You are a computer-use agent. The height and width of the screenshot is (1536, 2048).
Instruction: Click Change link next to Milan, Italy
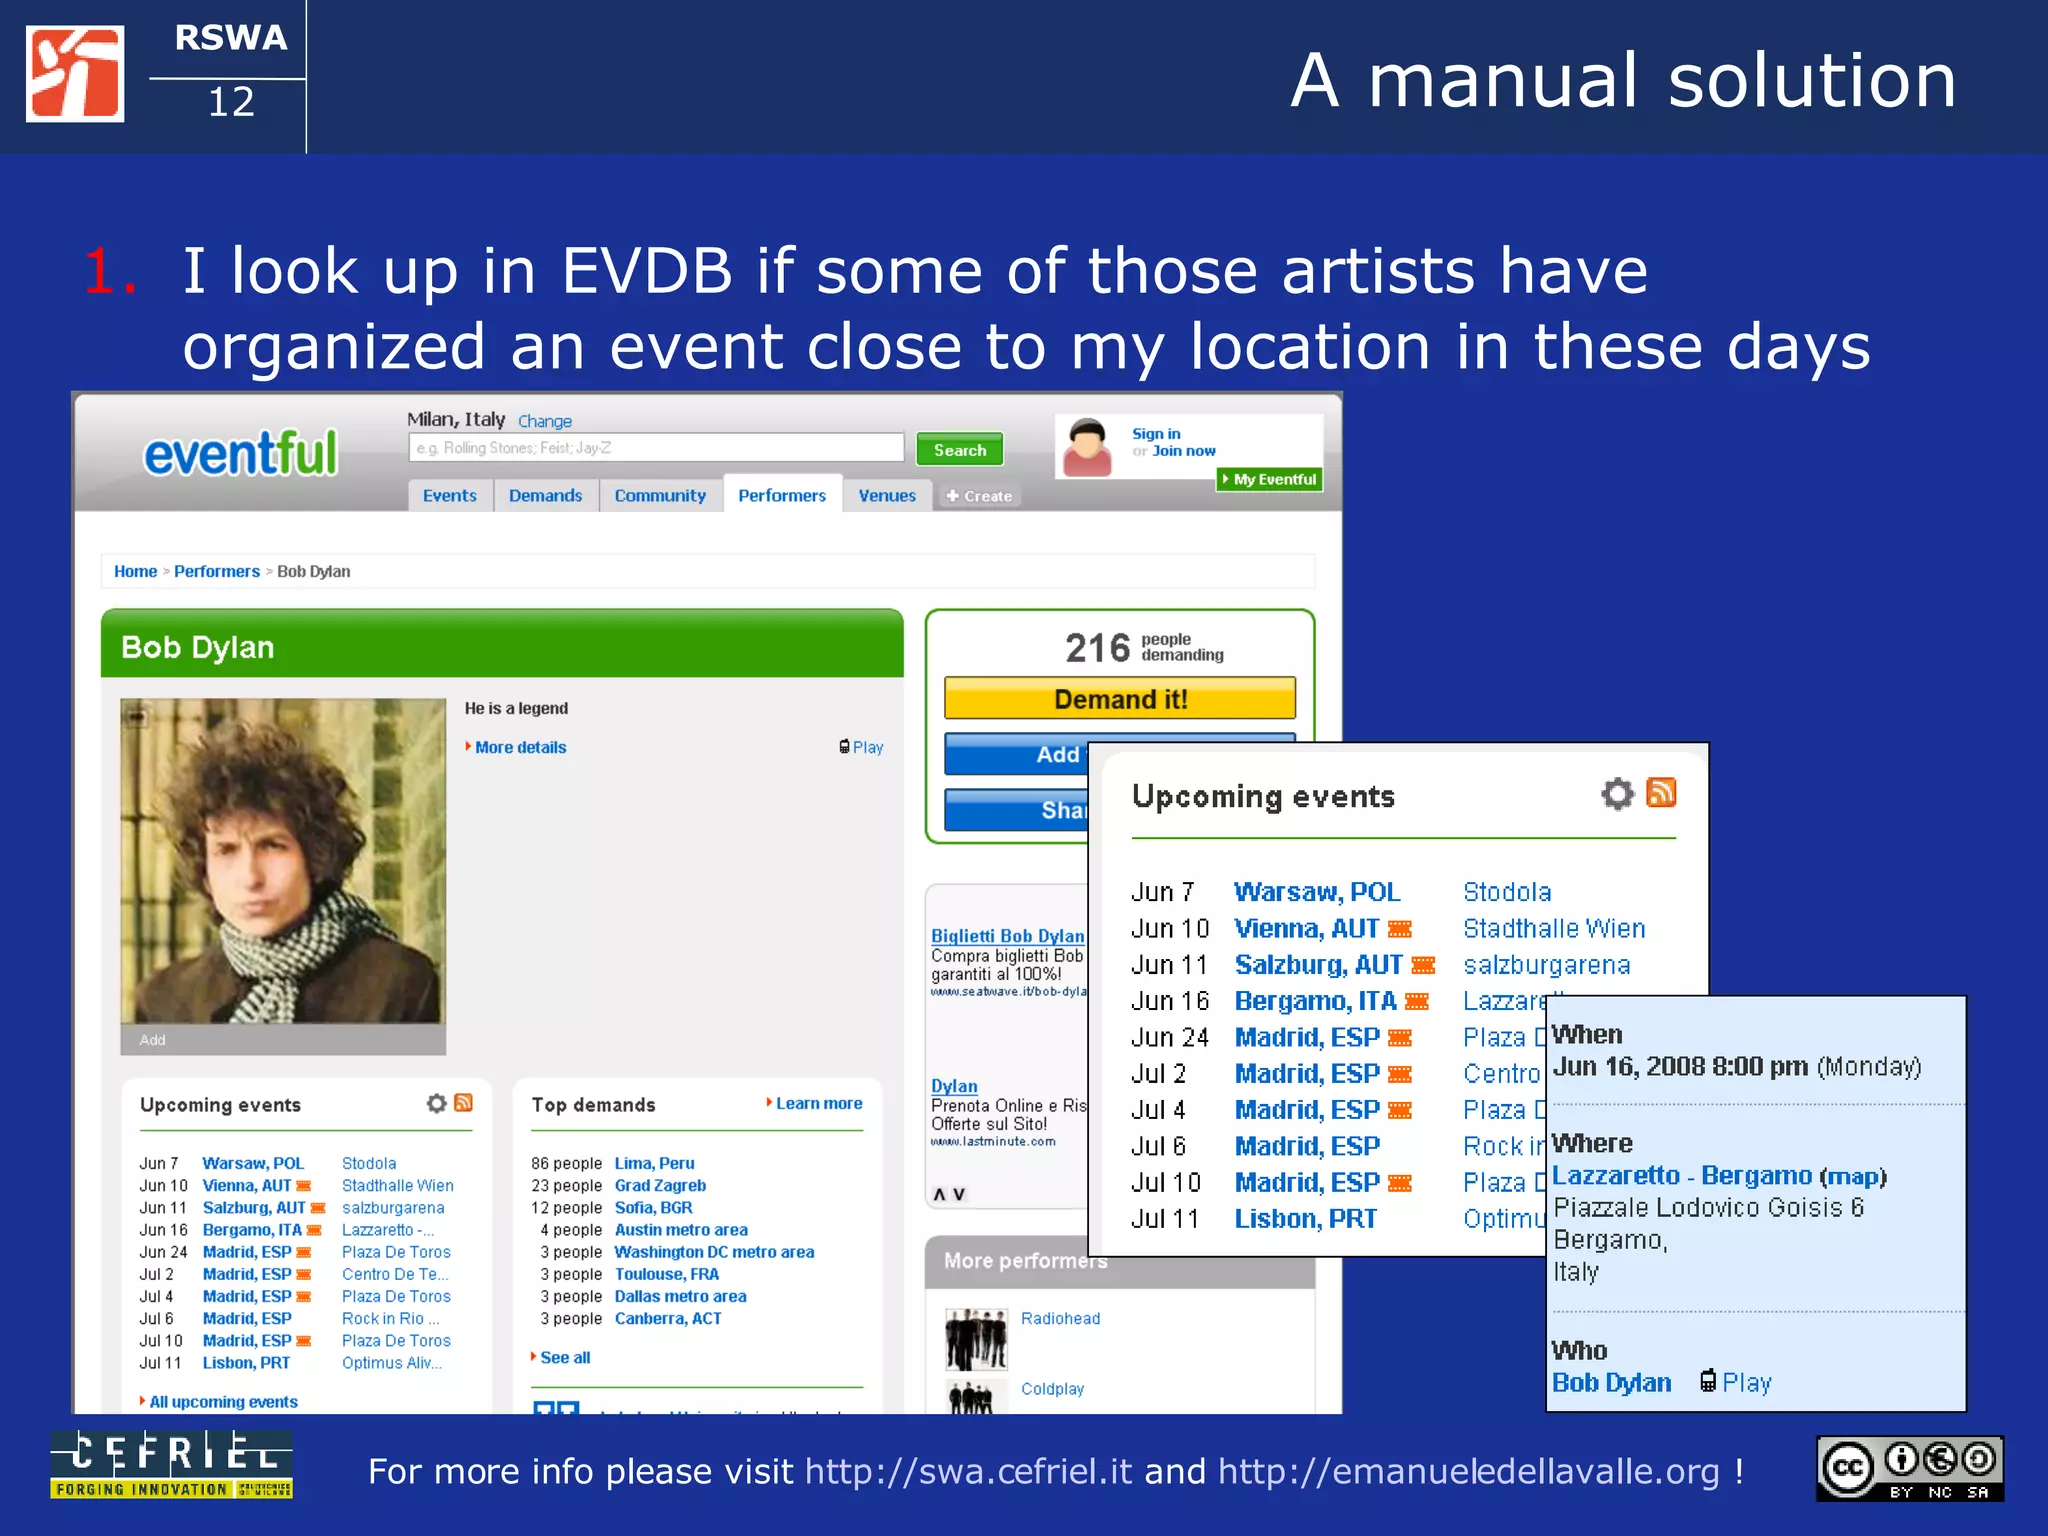545,421
